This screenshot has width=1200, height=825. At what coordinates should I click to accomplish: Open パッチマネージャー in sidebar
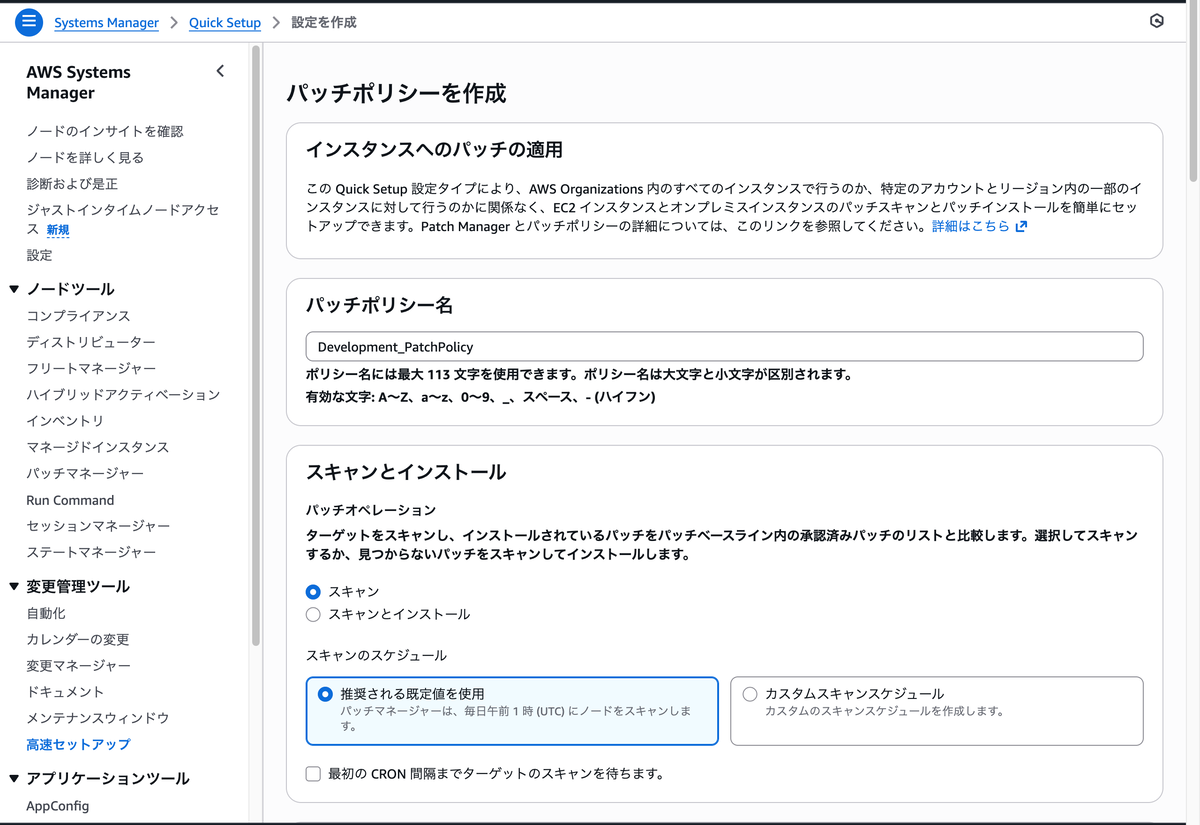[x=85, y=473]
